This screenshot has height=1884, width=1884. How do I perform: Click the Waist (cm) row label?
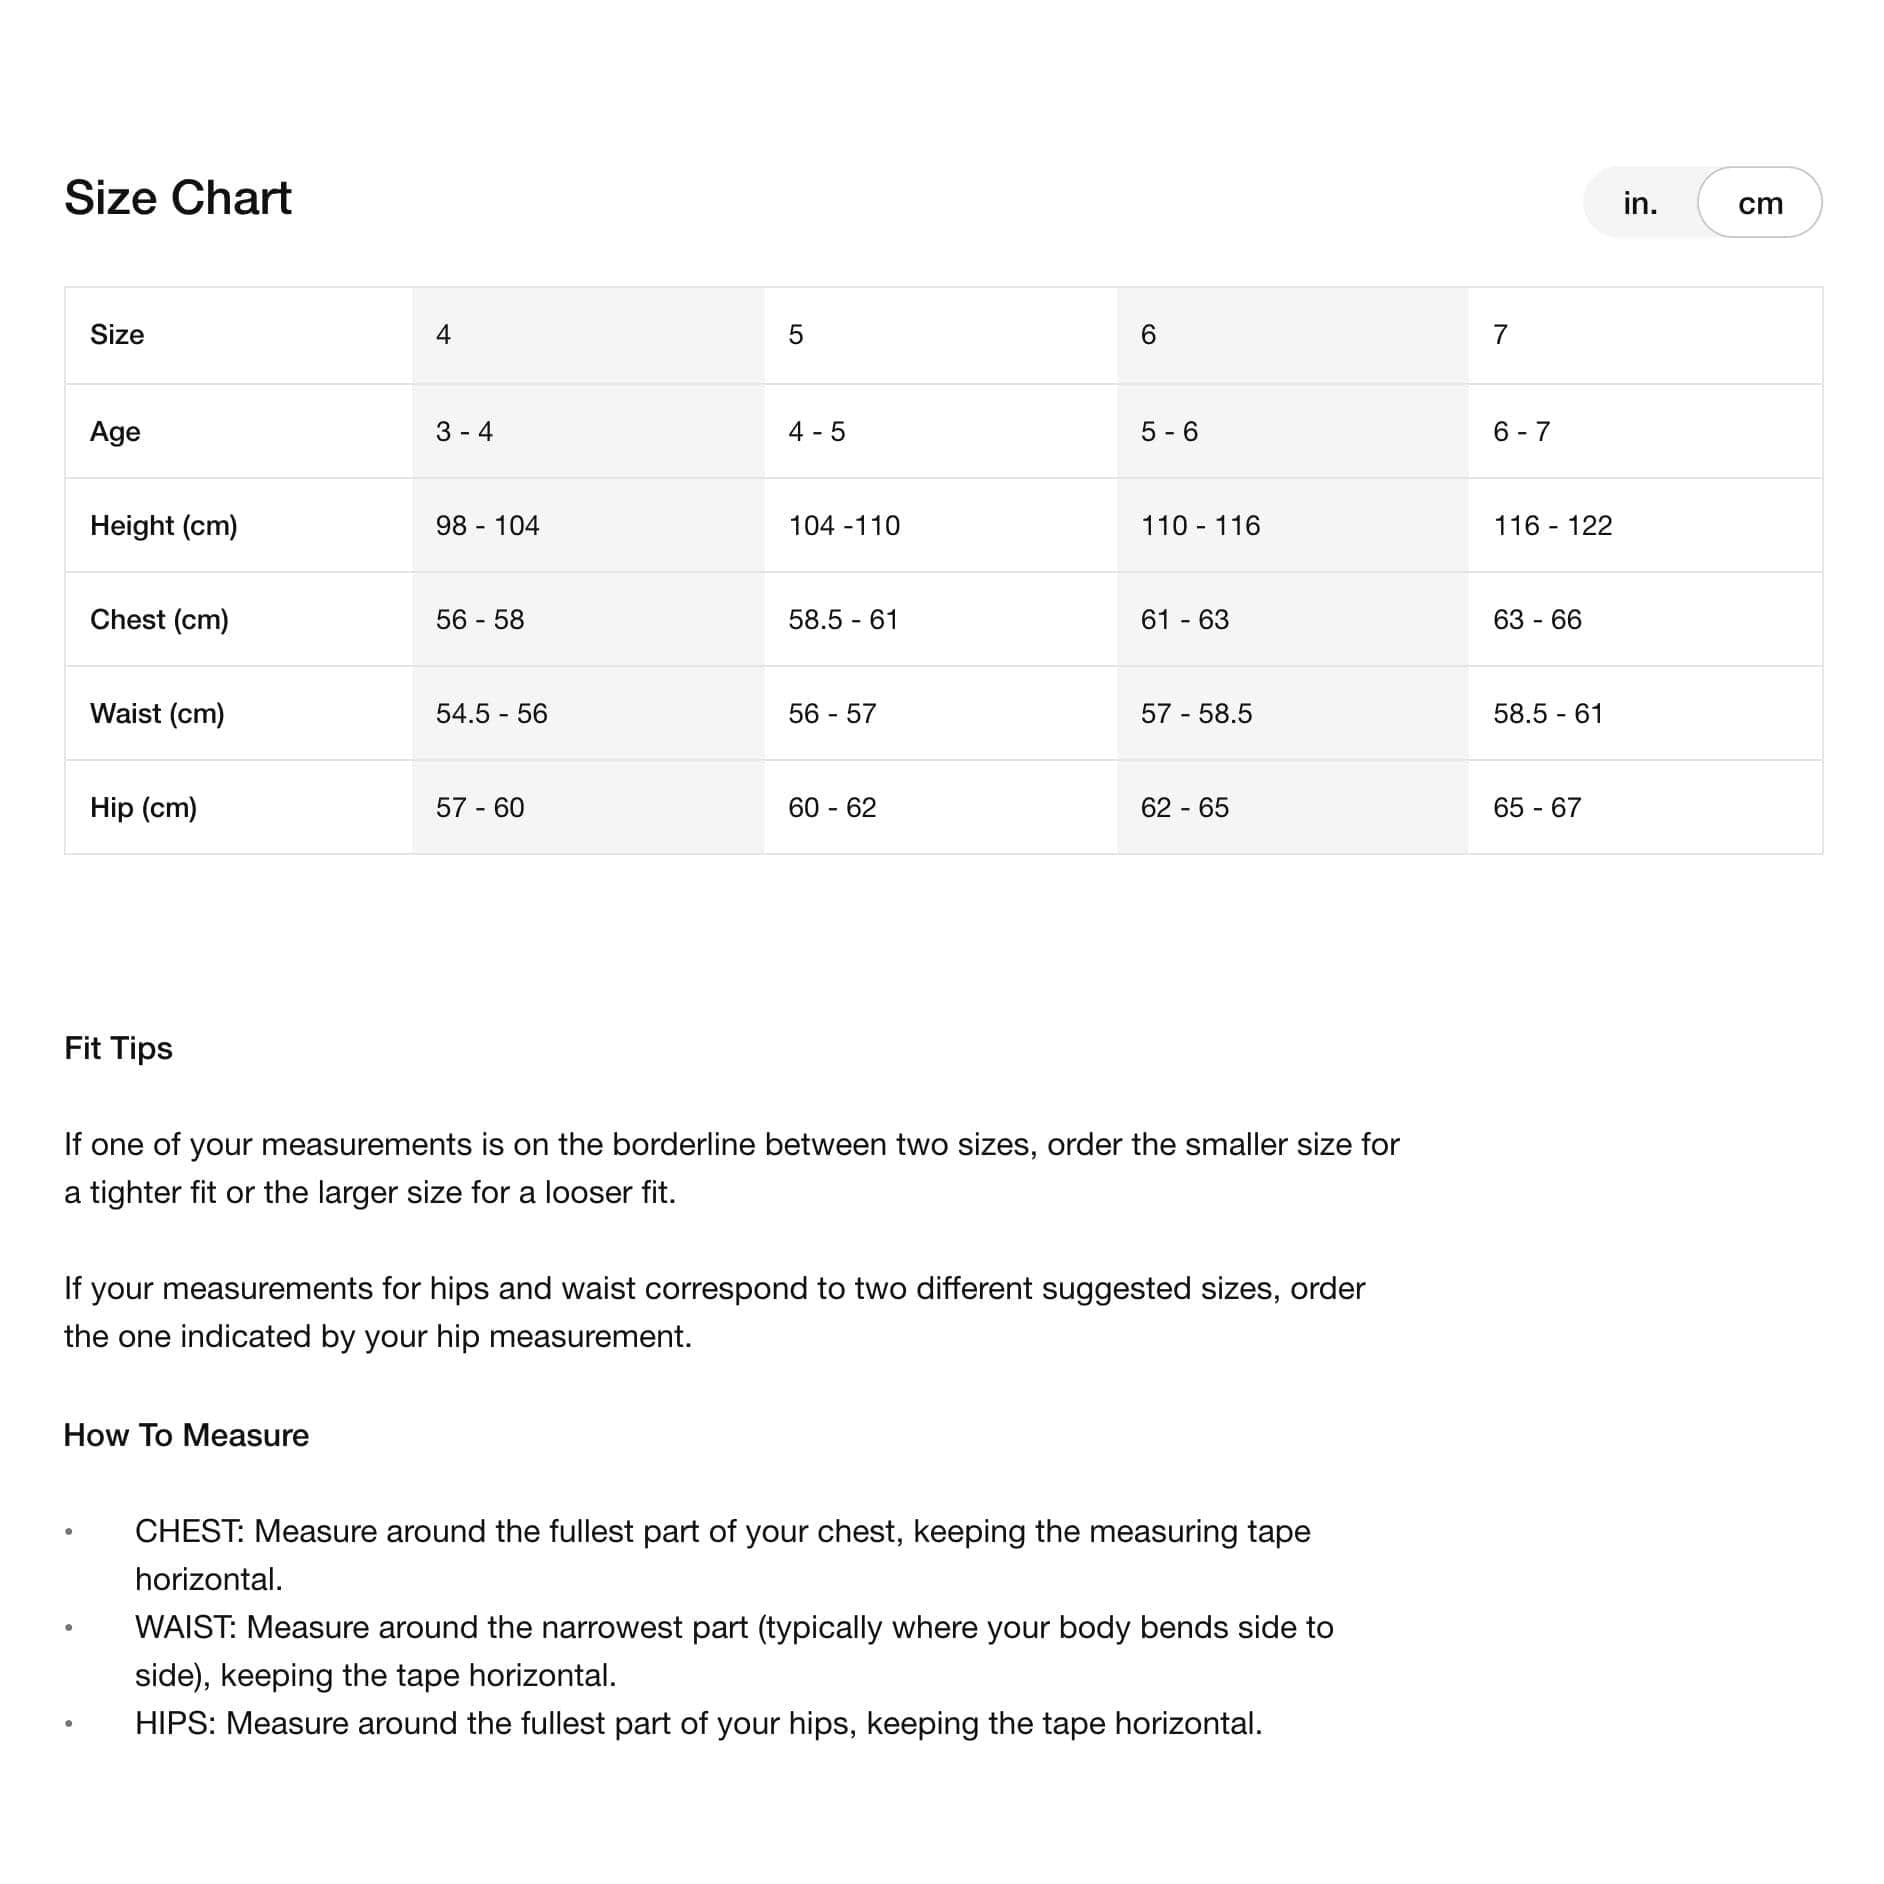157,714
